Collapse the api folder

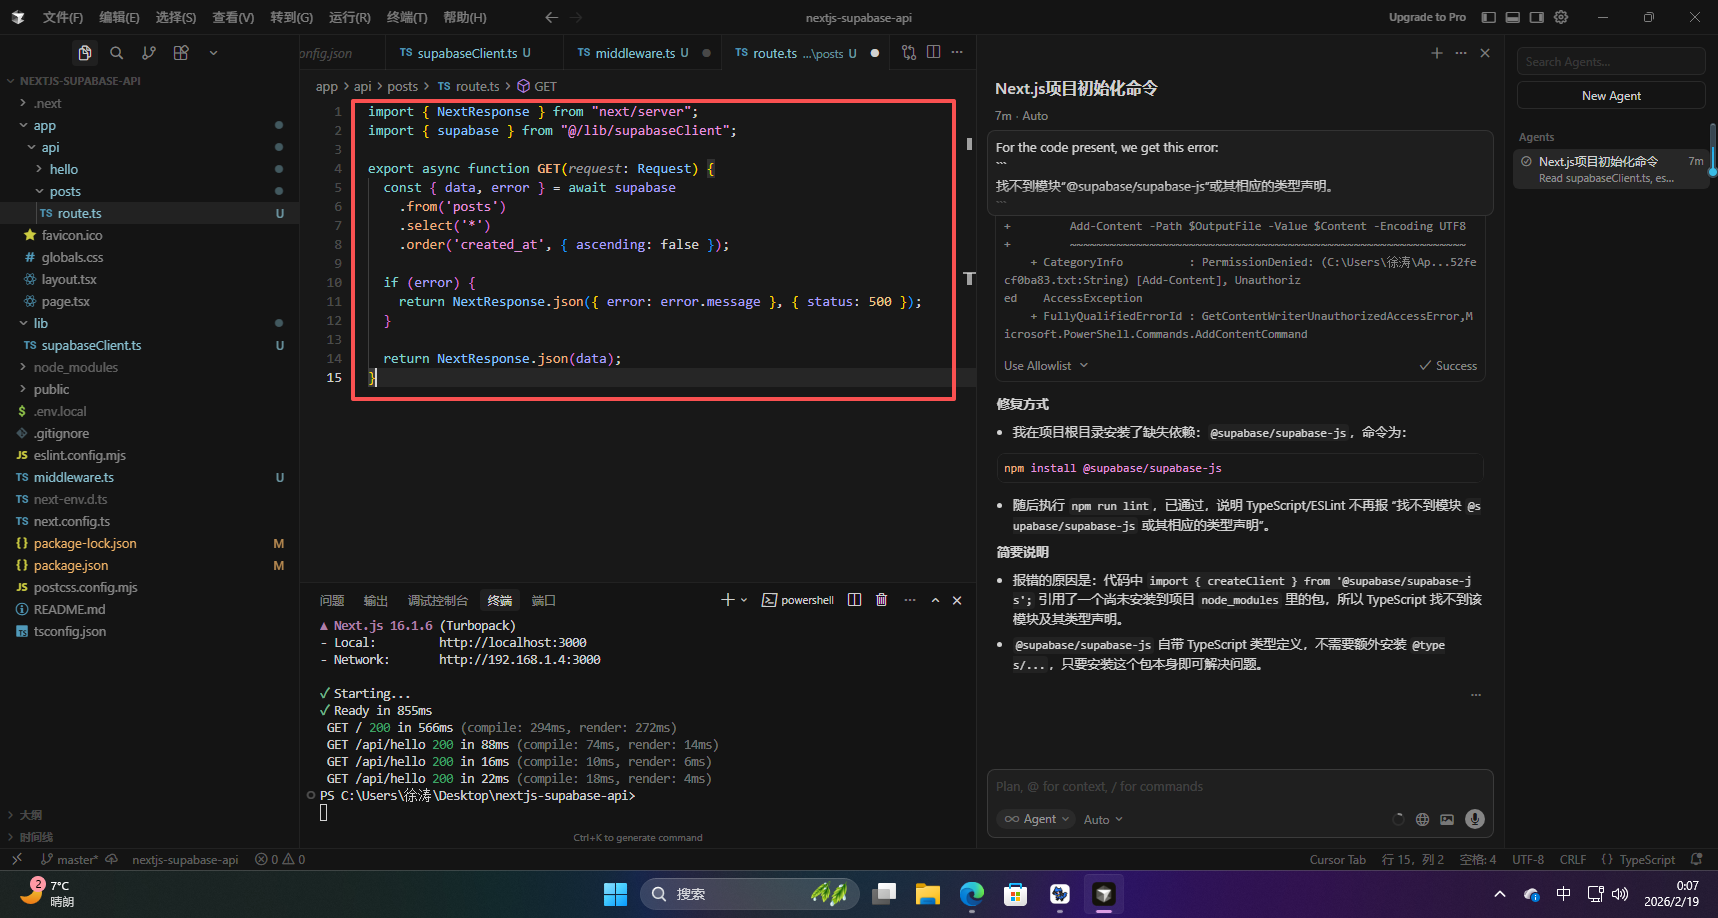tap(31, 147)
